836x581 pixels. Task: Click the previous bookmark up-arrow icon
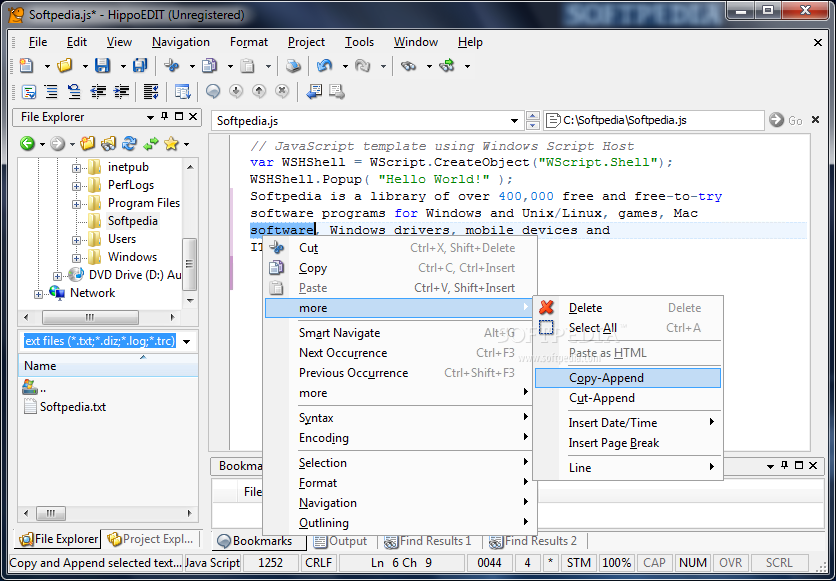(259, 92)
